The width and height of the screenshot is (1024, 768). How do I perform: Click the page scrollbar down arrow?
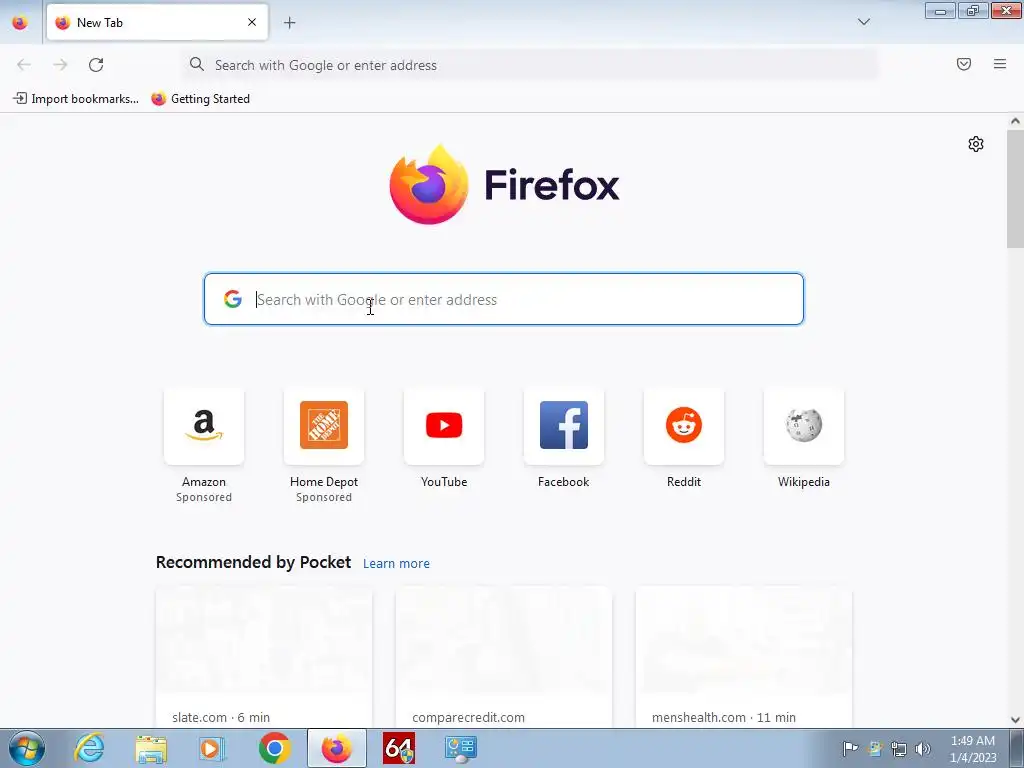click(x=1015, y=720)
